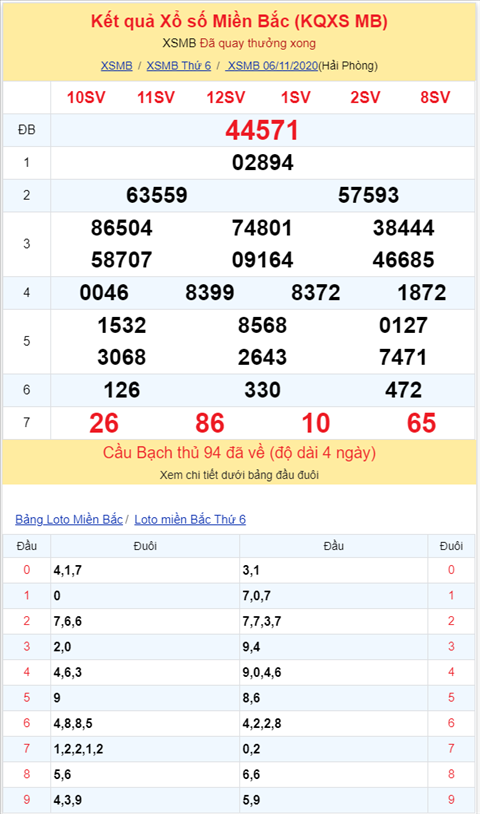This screenshot has width=480, height=814.
Task: Click the ĐB row label
Action: pos(26,130)
